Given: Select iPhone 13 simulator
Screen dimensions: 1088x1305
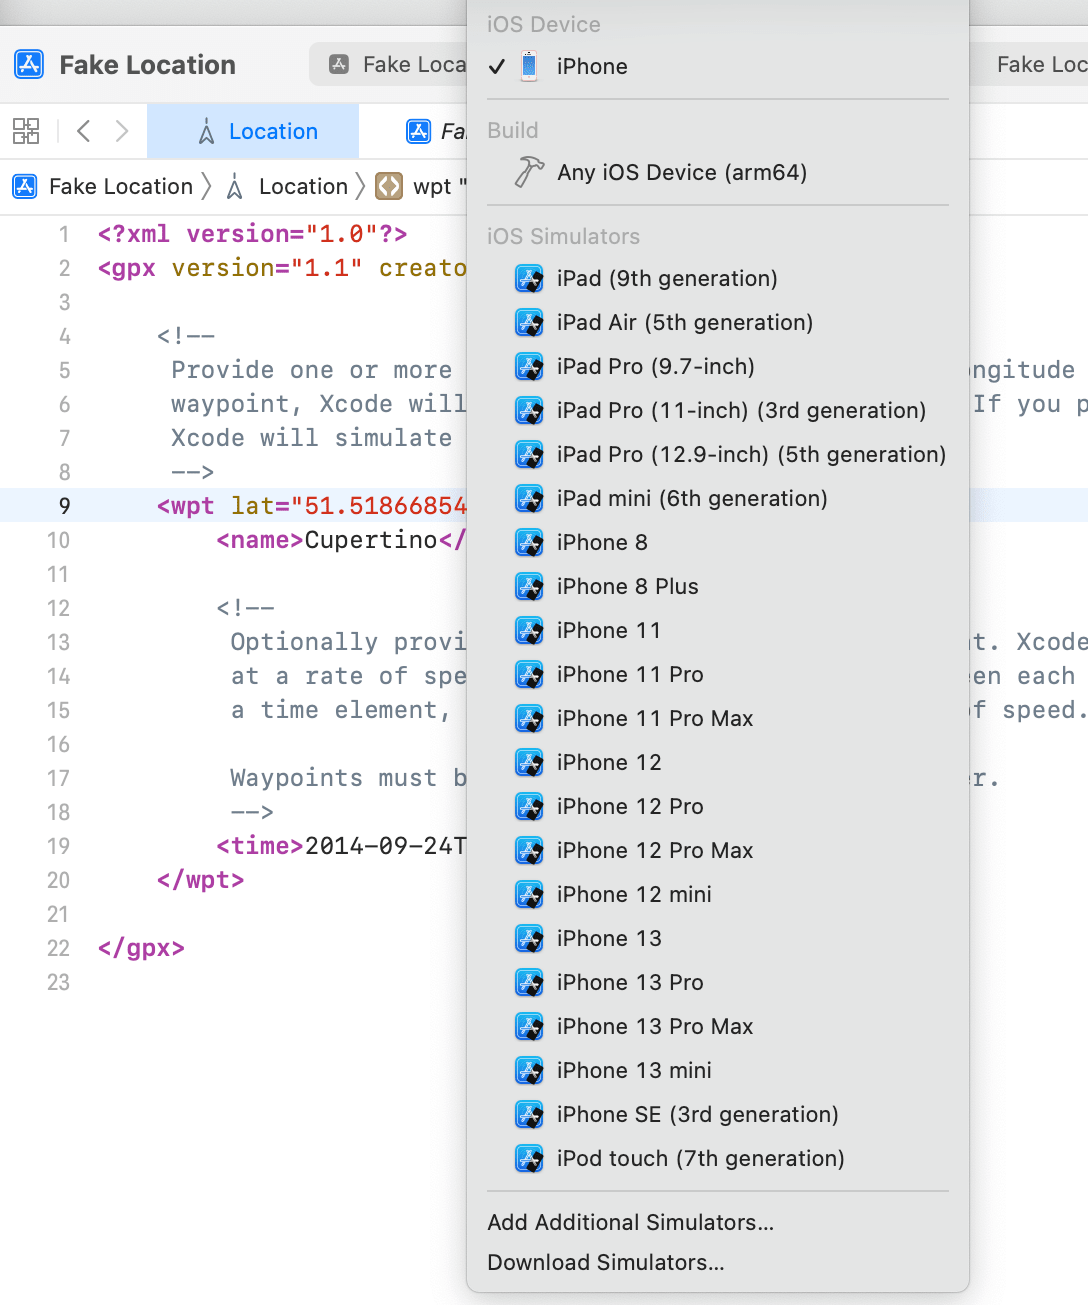Looking at the screenshot, I should pos(718,938).
